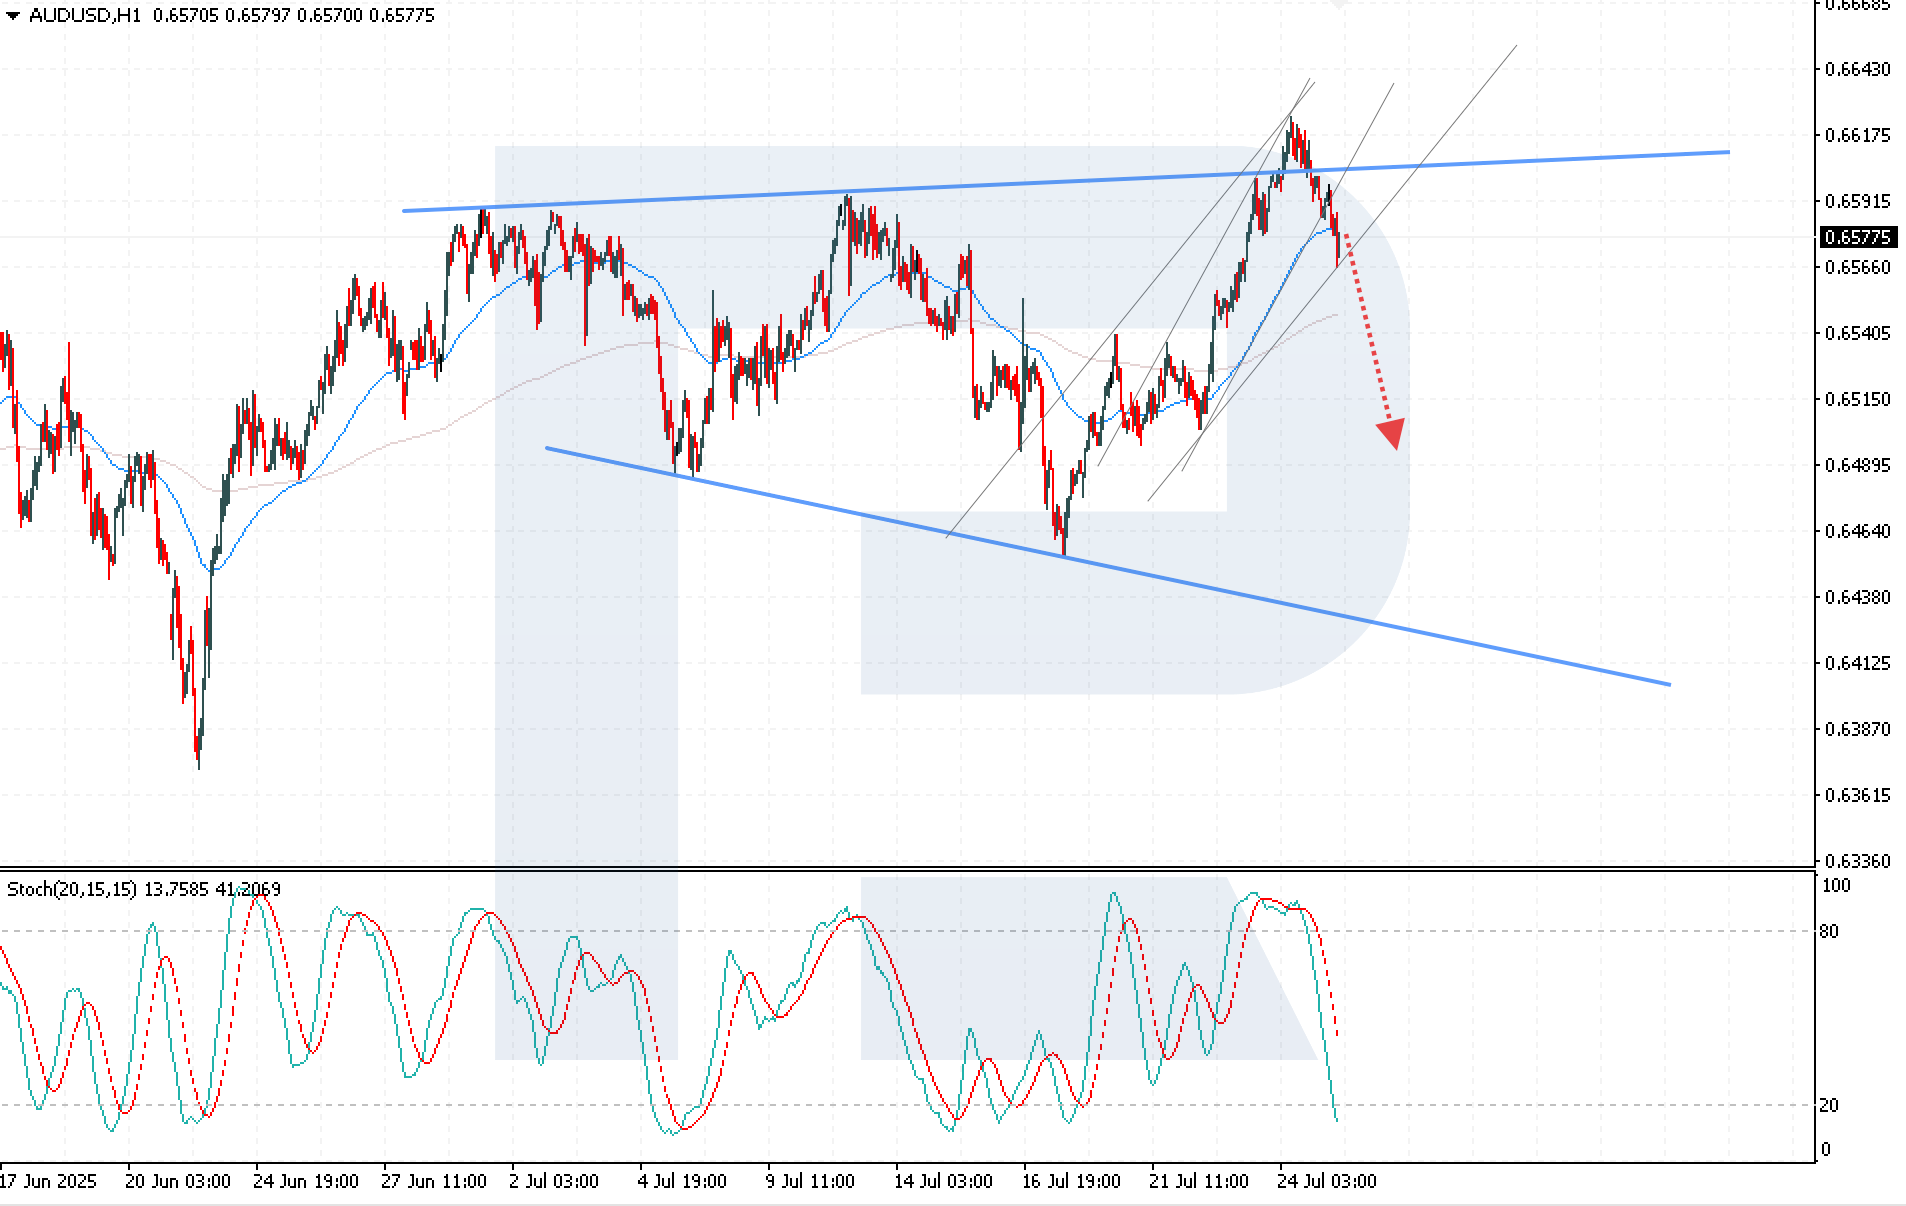This screenshot has width=1906, height=1206.
Task: Click the 20 Jun 03:00 time label
Action: 177,1181
